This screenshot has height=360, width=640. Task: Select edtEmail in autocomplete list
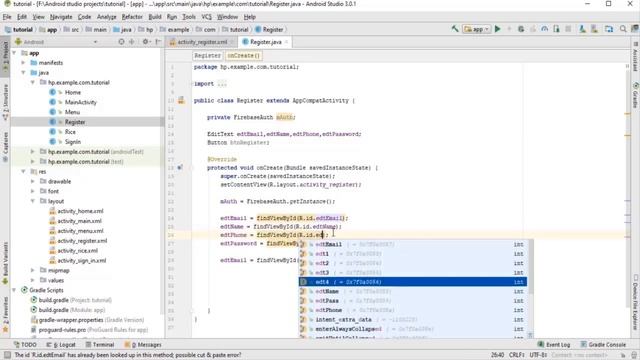pyautogui.click(x=413, y=244)
